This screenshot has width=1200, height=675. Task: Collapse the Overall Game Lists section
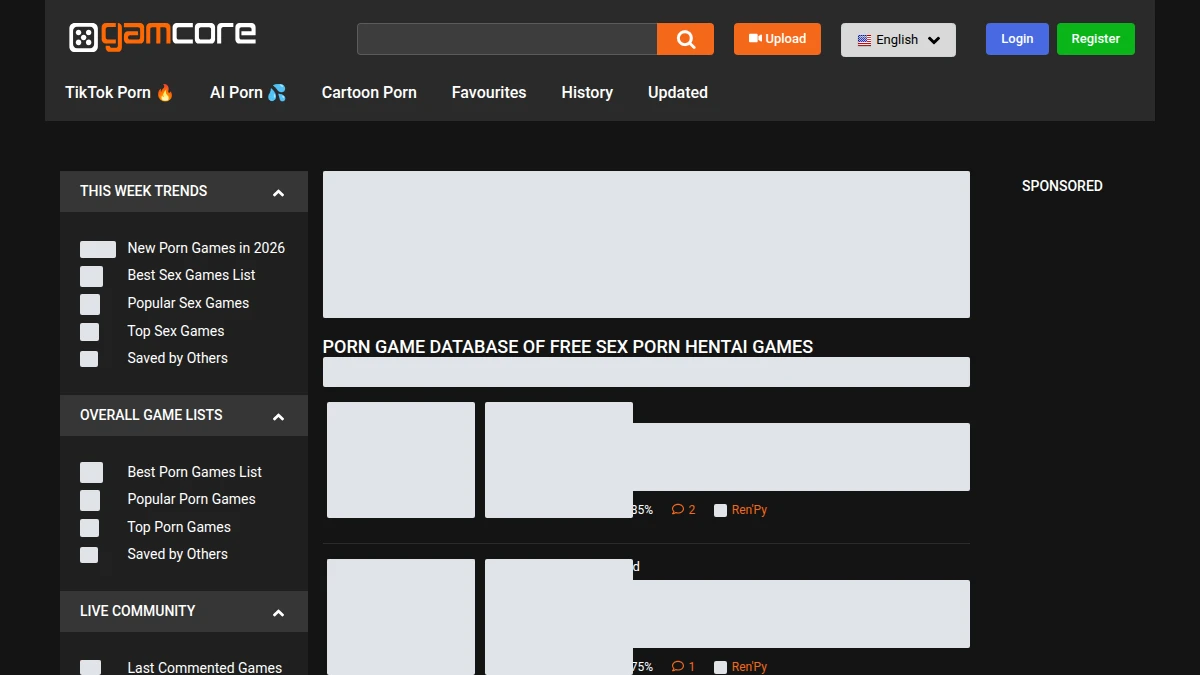click(x=278, y=417)
